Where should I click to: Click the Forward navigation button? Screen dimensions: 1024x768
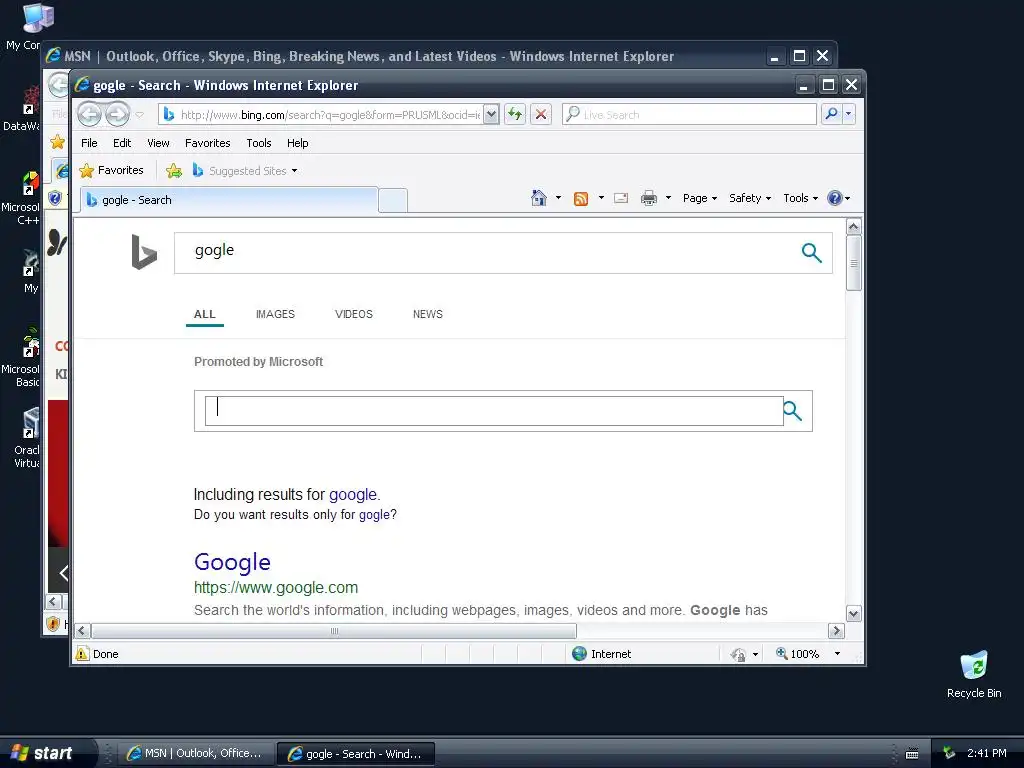click(x=118, y=114)
